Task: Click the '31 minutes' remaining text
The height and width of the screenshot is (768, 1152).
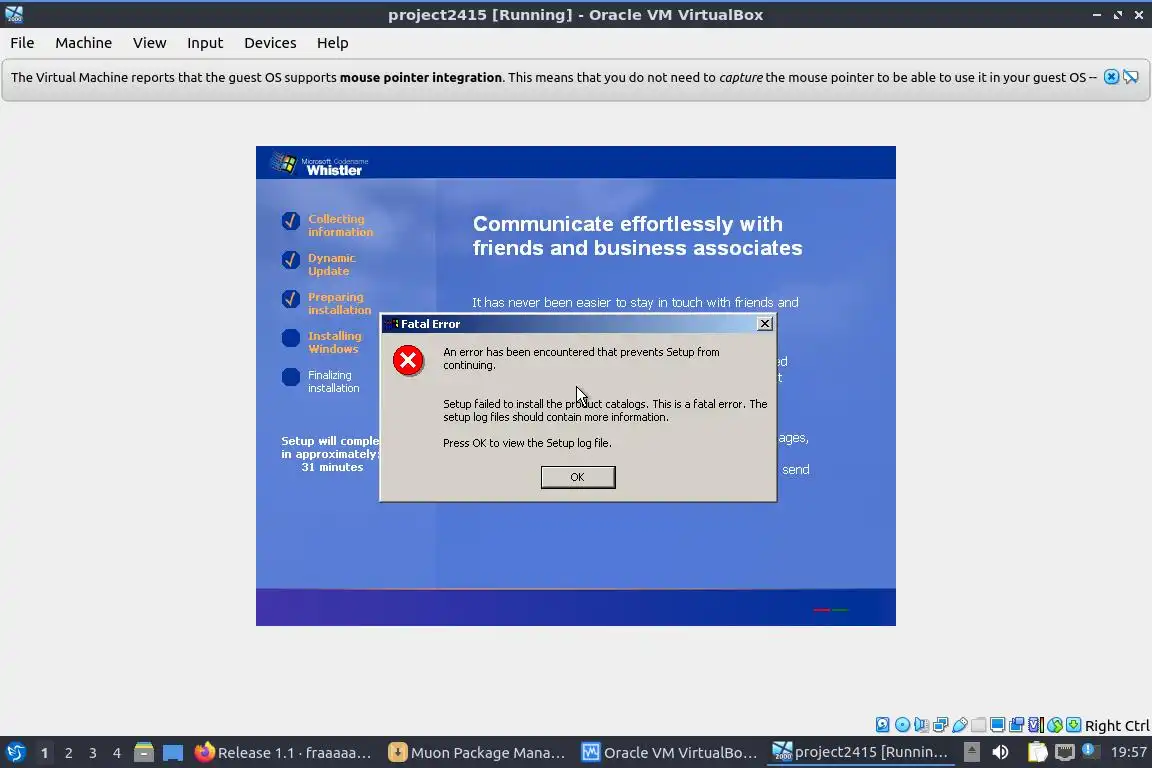Action: click(332, 467)
